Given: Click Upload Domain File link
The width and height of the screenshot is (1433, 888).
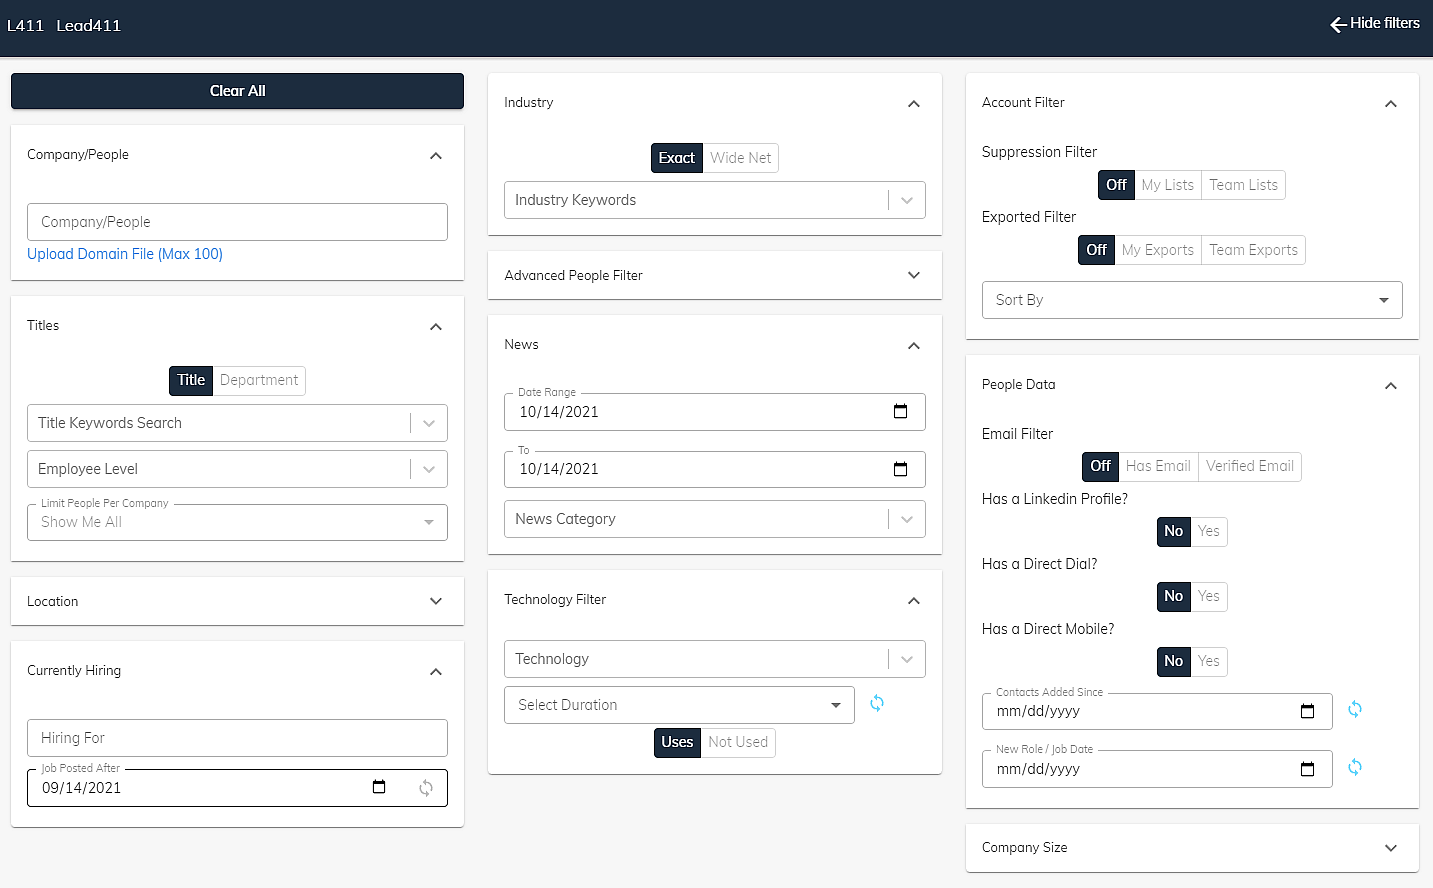Looking at the screenshot, I should 125,254.
